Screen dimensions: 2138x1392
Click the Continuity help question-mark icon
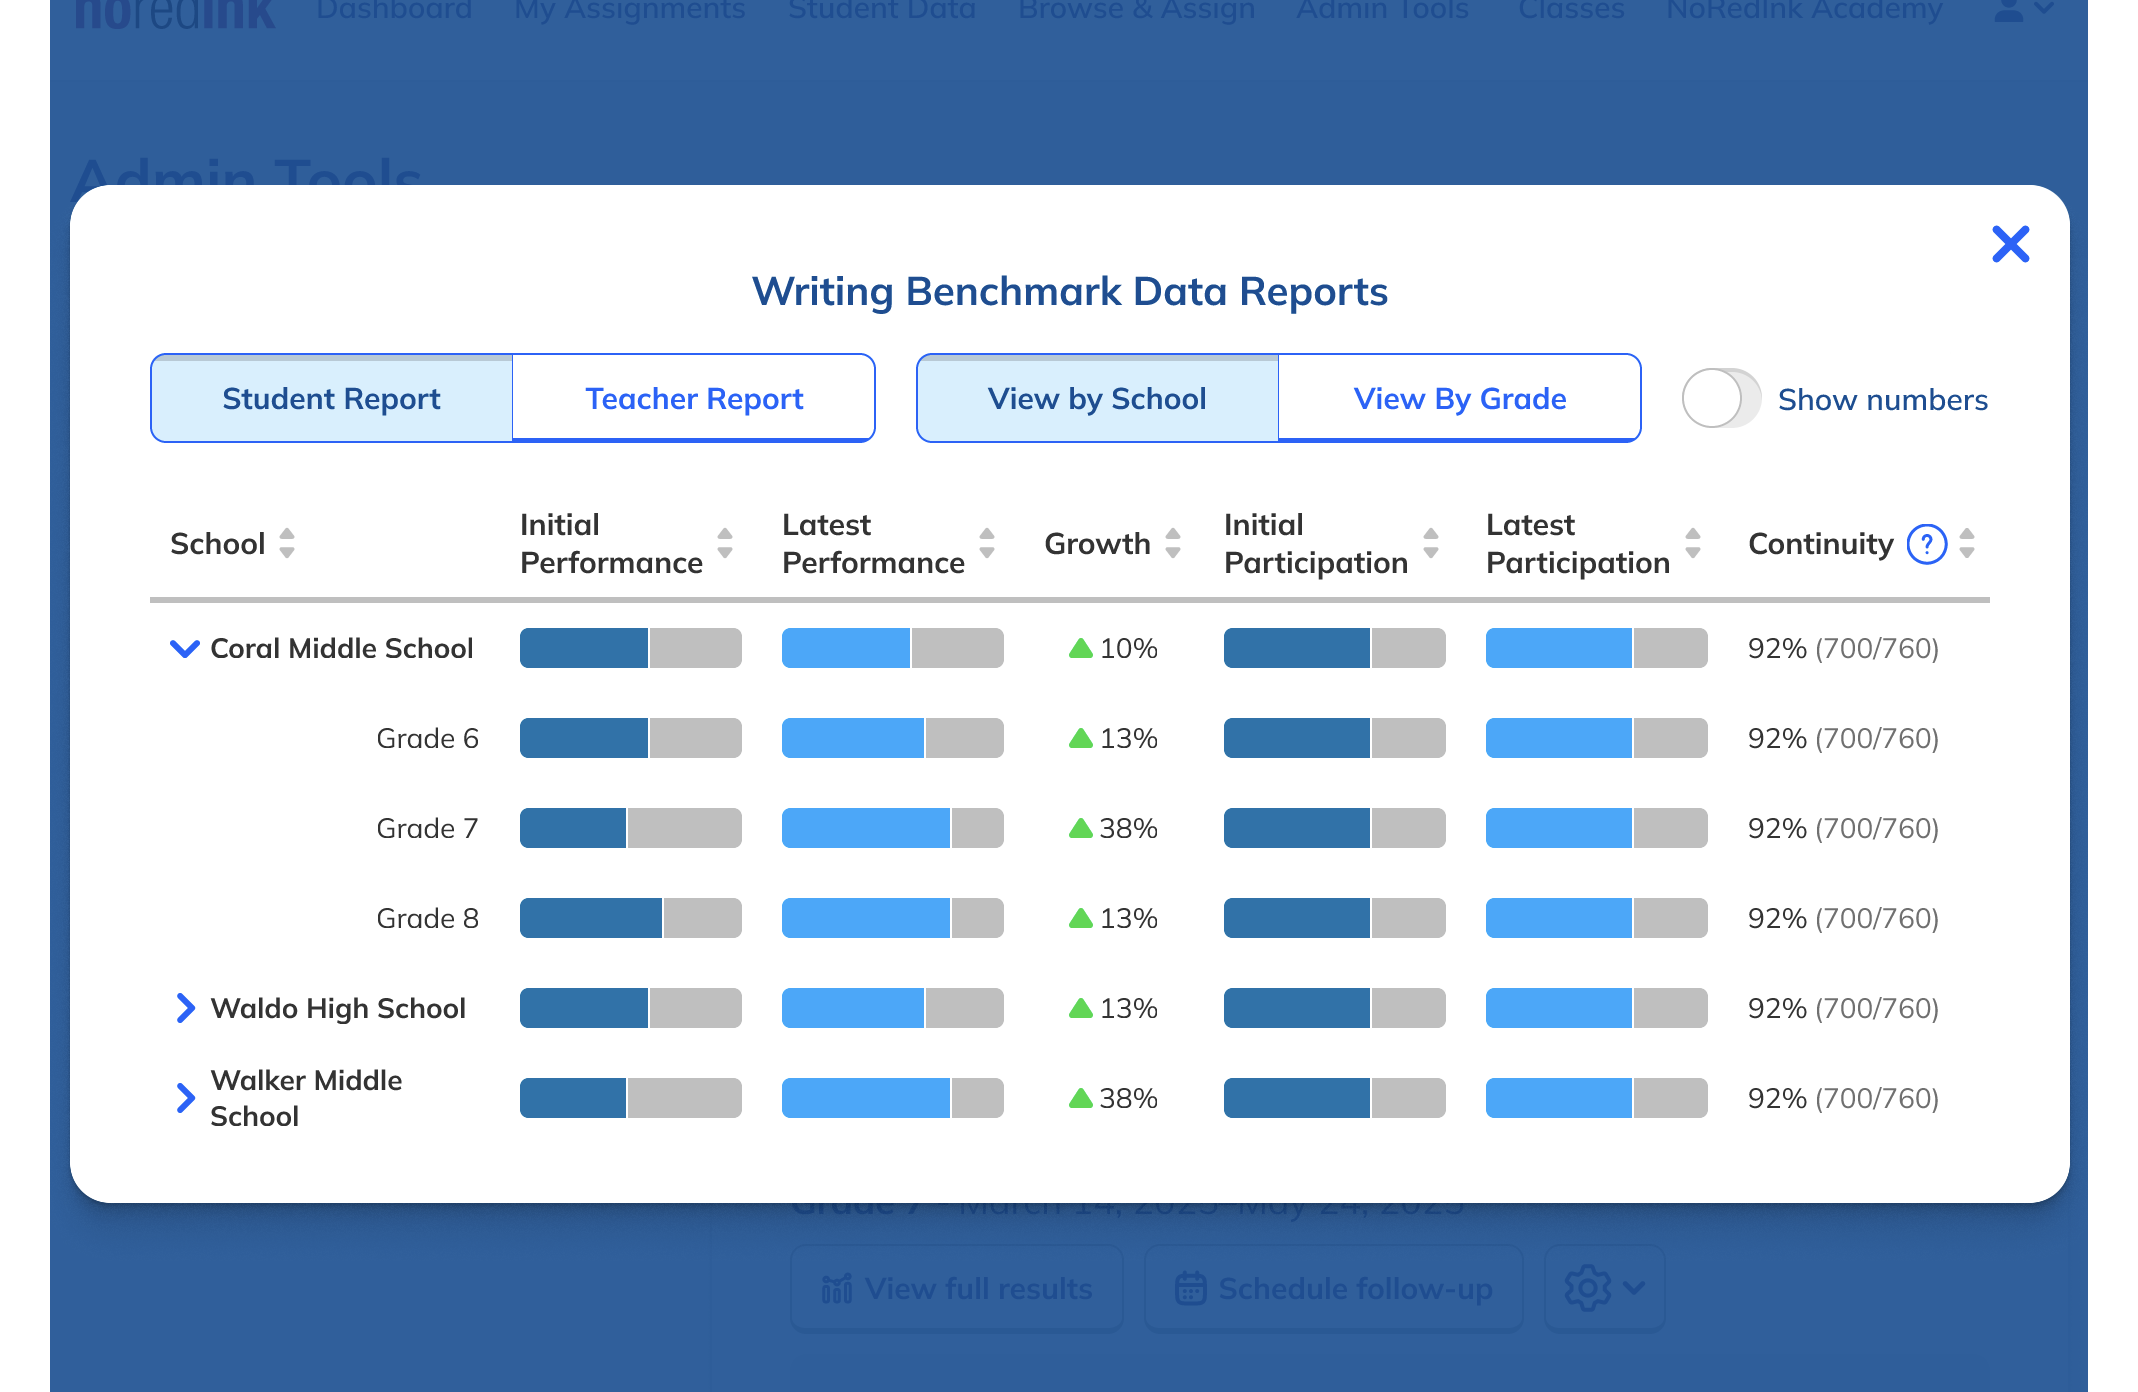click(x=1926, y=544)
